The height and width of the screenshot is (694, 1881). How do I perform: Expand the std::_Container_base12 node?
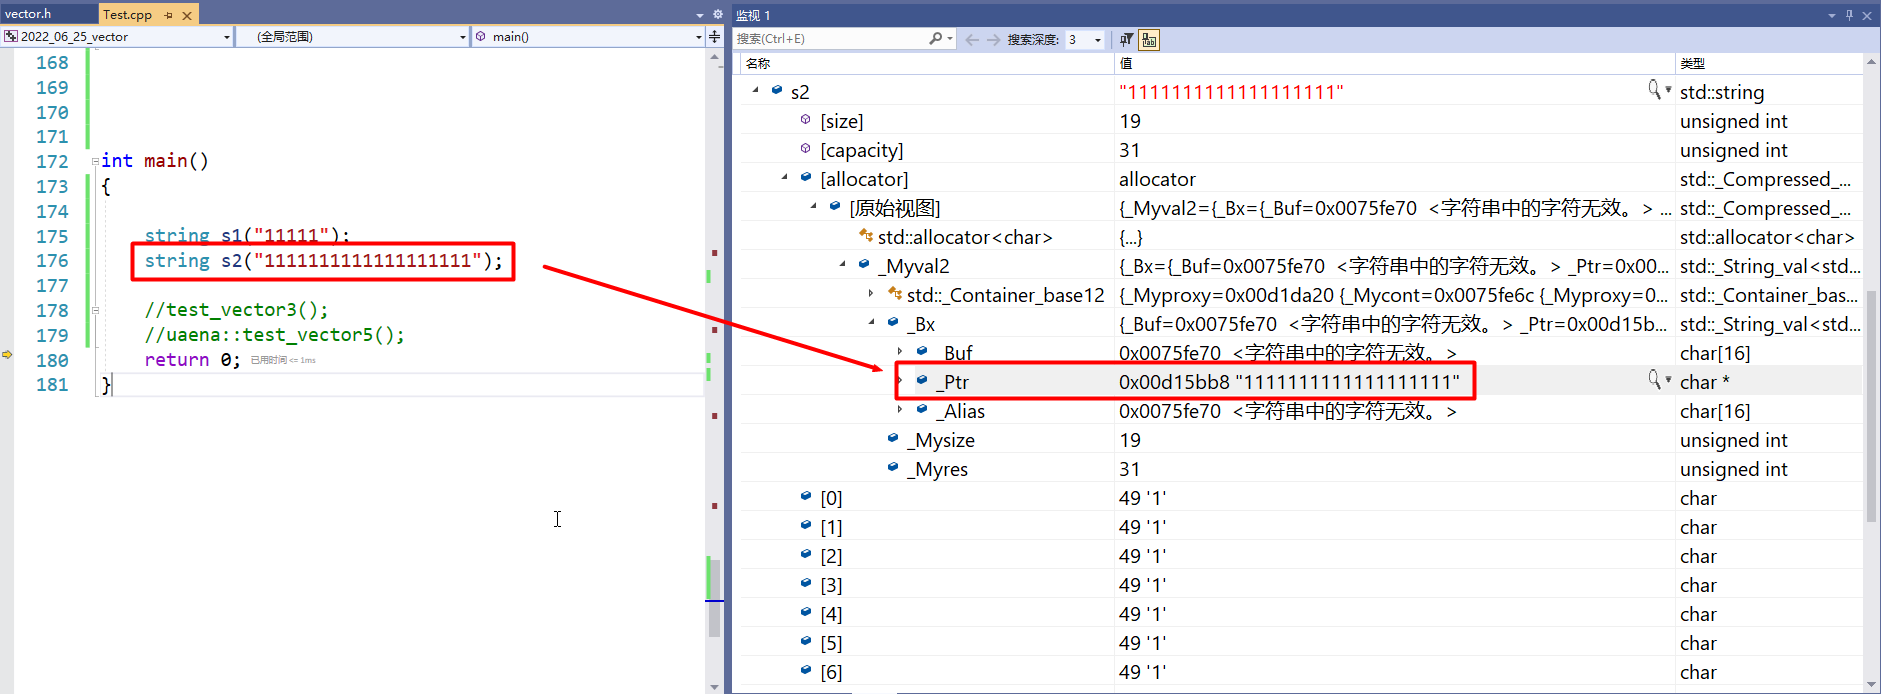(871, 293)
